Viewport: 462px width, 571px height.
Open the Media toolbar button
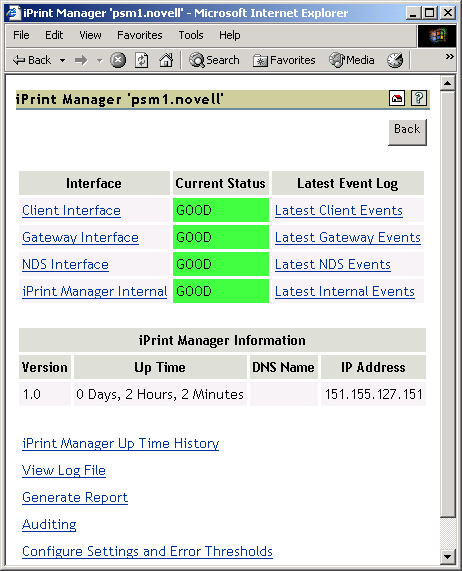pyautogui.click(x=351, y=60)
